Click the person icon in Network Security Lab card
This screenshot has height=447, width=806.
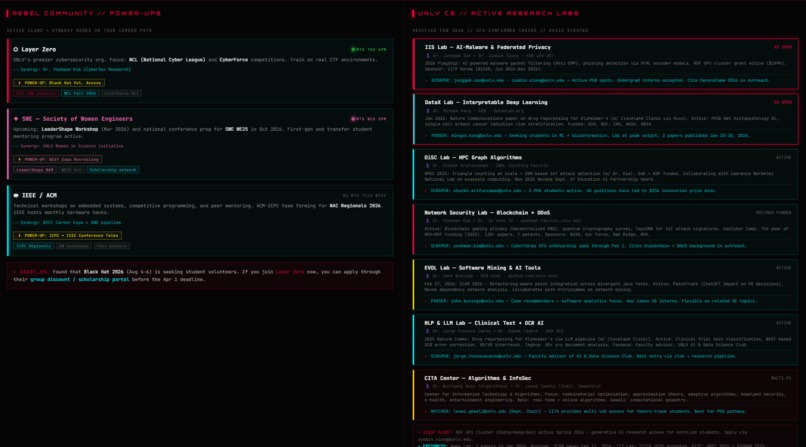[x=427, y=220]
